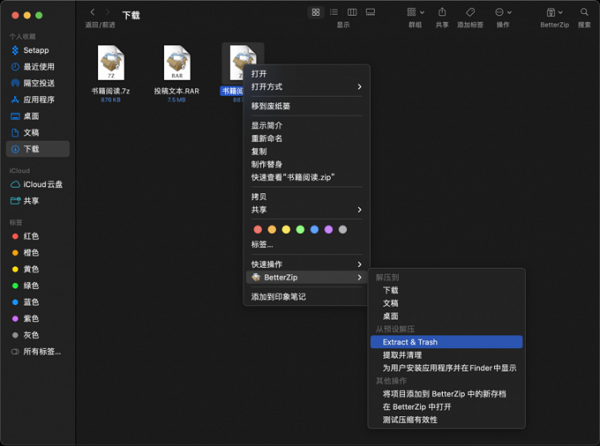Click the Share toolbar icon
This screenshot has width=600, height=446.
[442, 12]
